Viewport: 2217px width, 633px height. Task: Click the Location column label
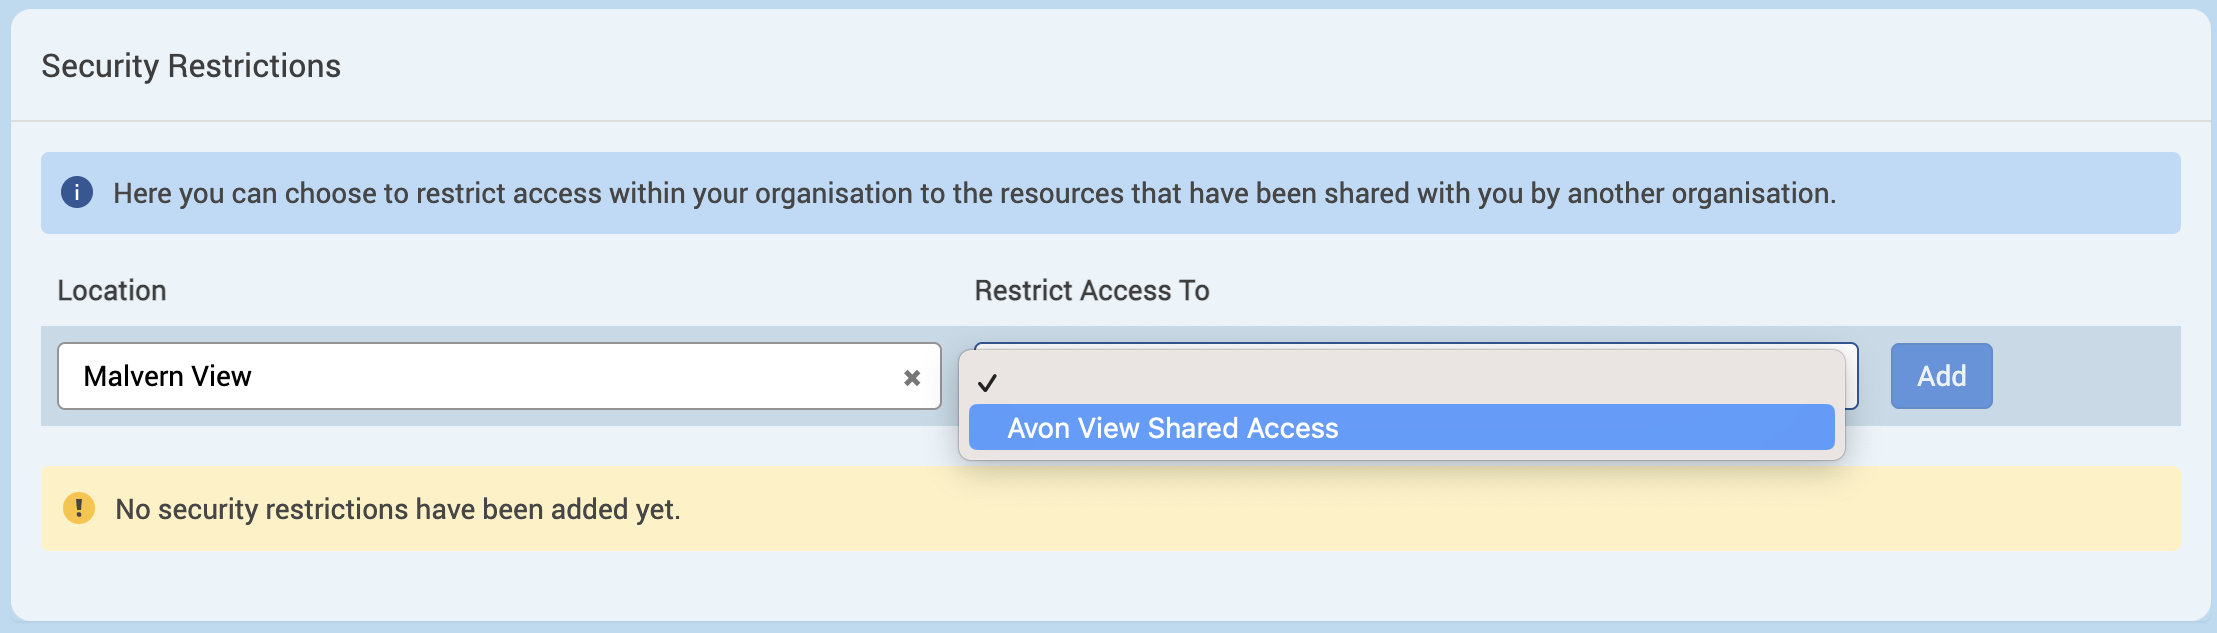point(112,291)
